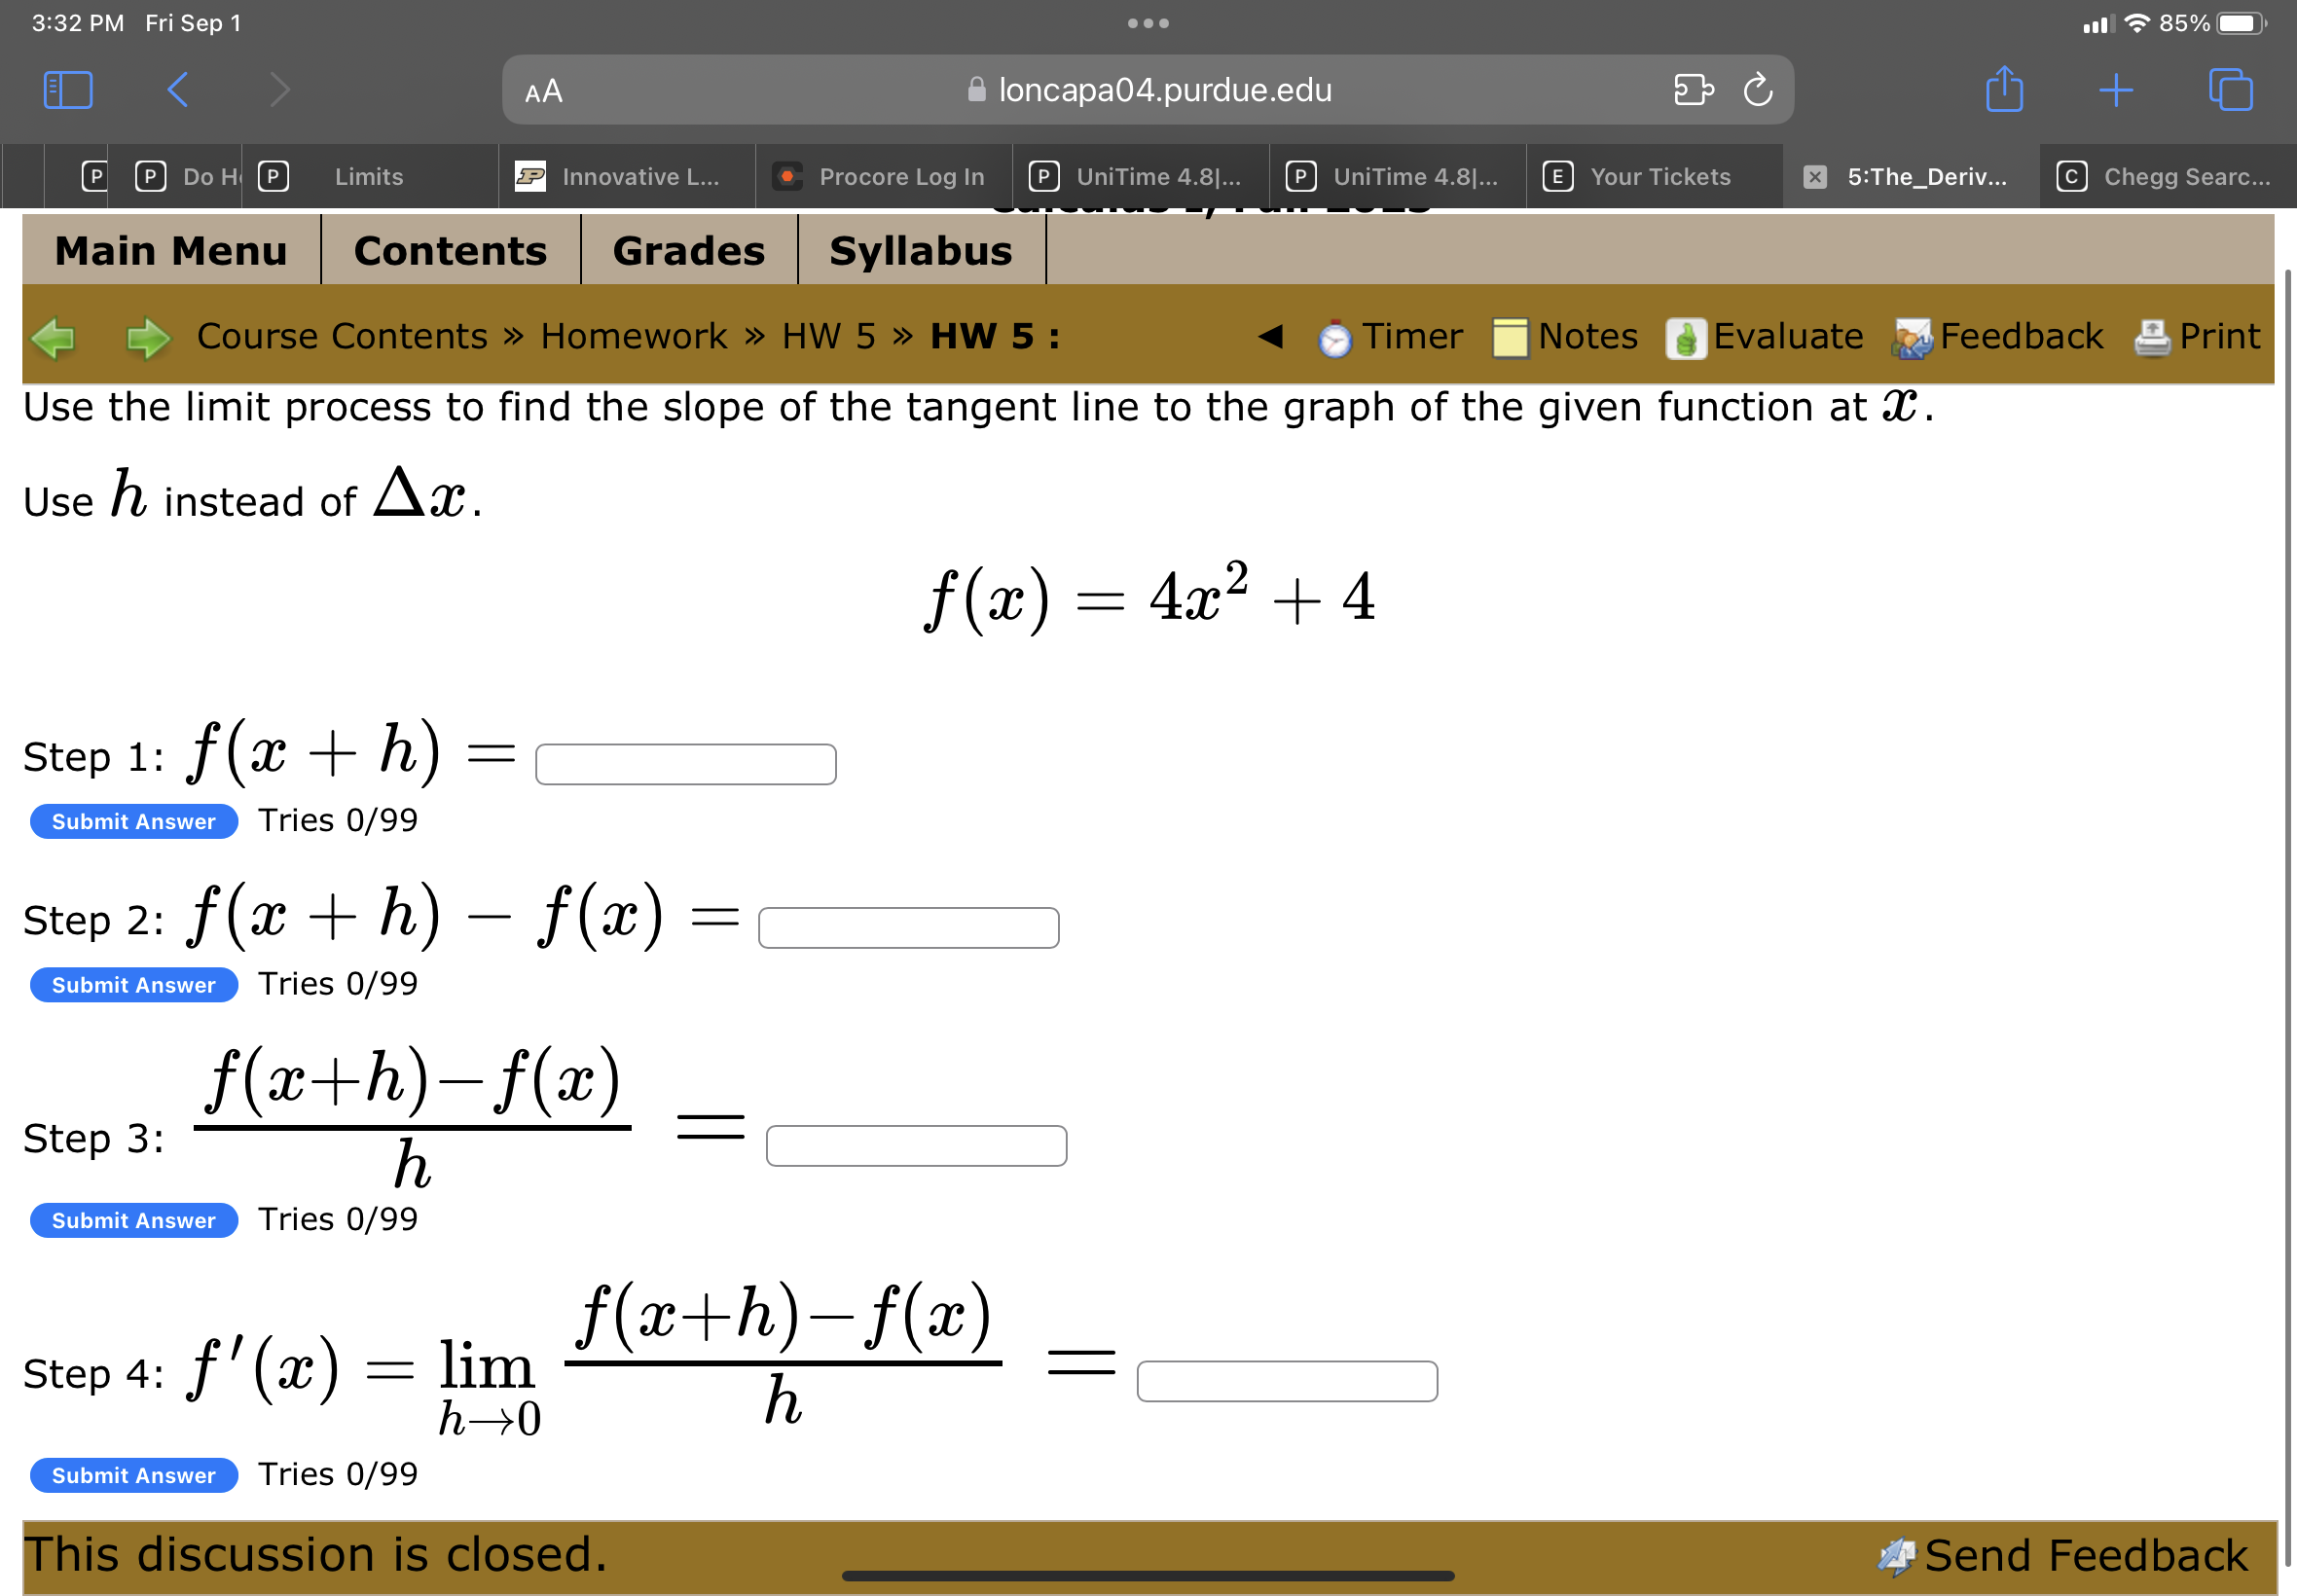
Task: Open the Feedback envelope icon
Action: click(x=1911, y=337)
